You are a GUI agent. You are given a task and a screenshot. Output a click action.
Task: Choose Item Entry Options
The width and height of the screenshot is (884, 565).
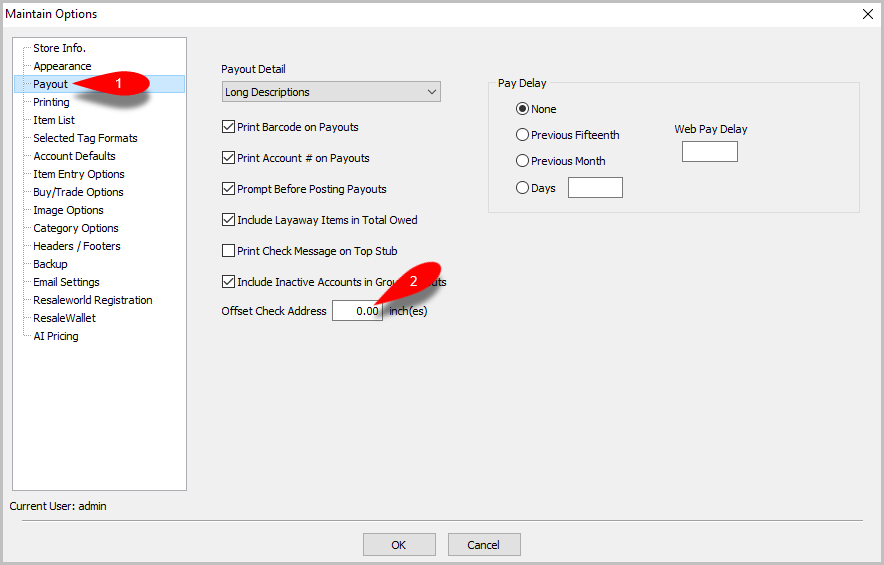pos(79,174)
